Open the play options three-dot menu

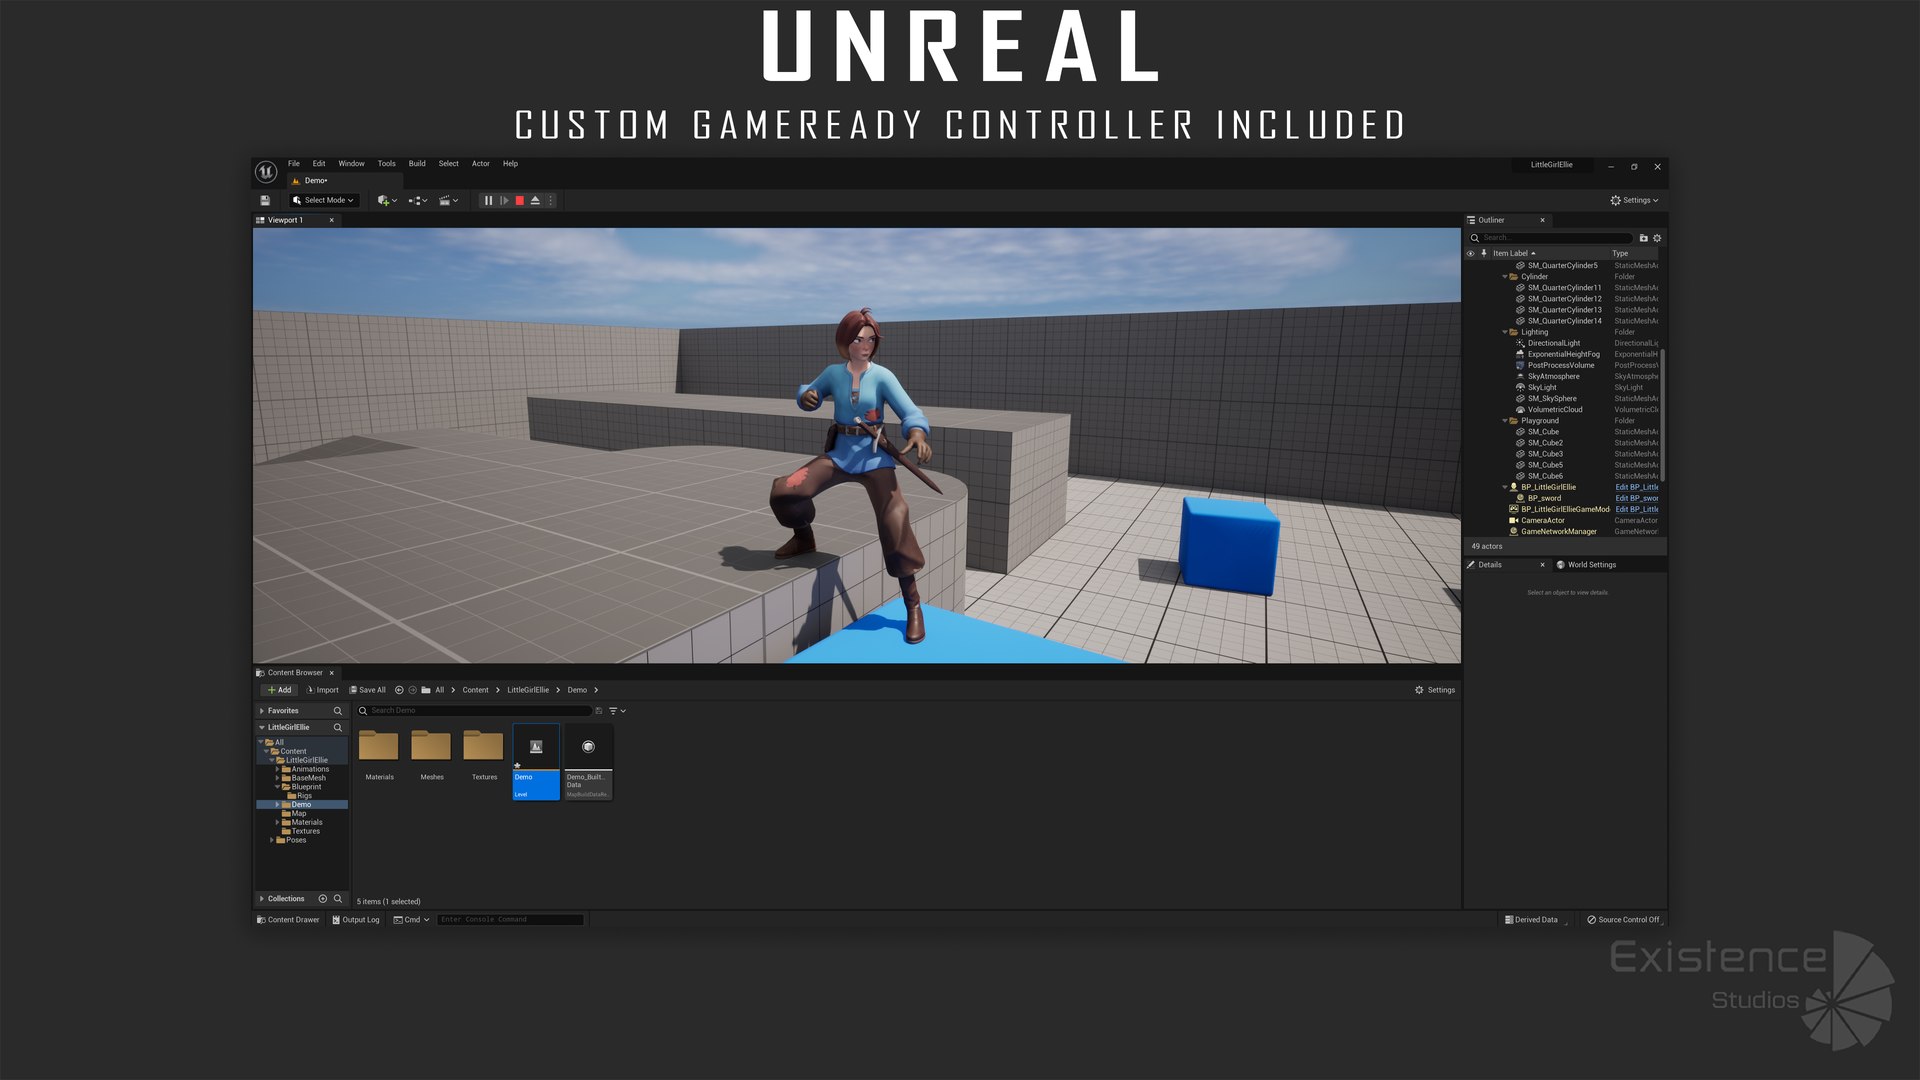[x=550, y=201]
